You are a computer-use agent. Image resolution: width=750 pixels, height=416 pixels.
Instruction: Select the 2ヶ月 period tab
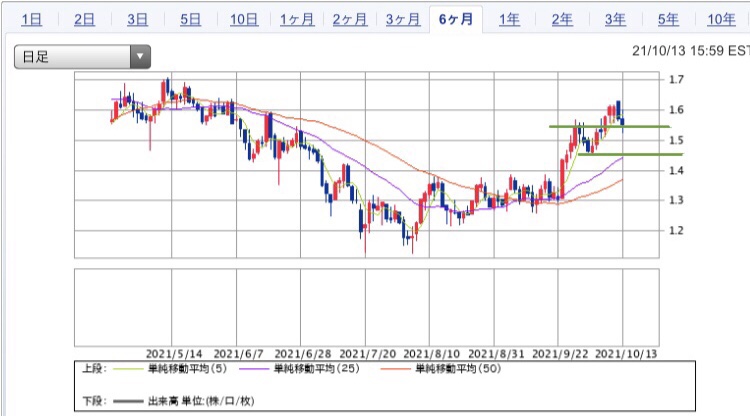350,20
